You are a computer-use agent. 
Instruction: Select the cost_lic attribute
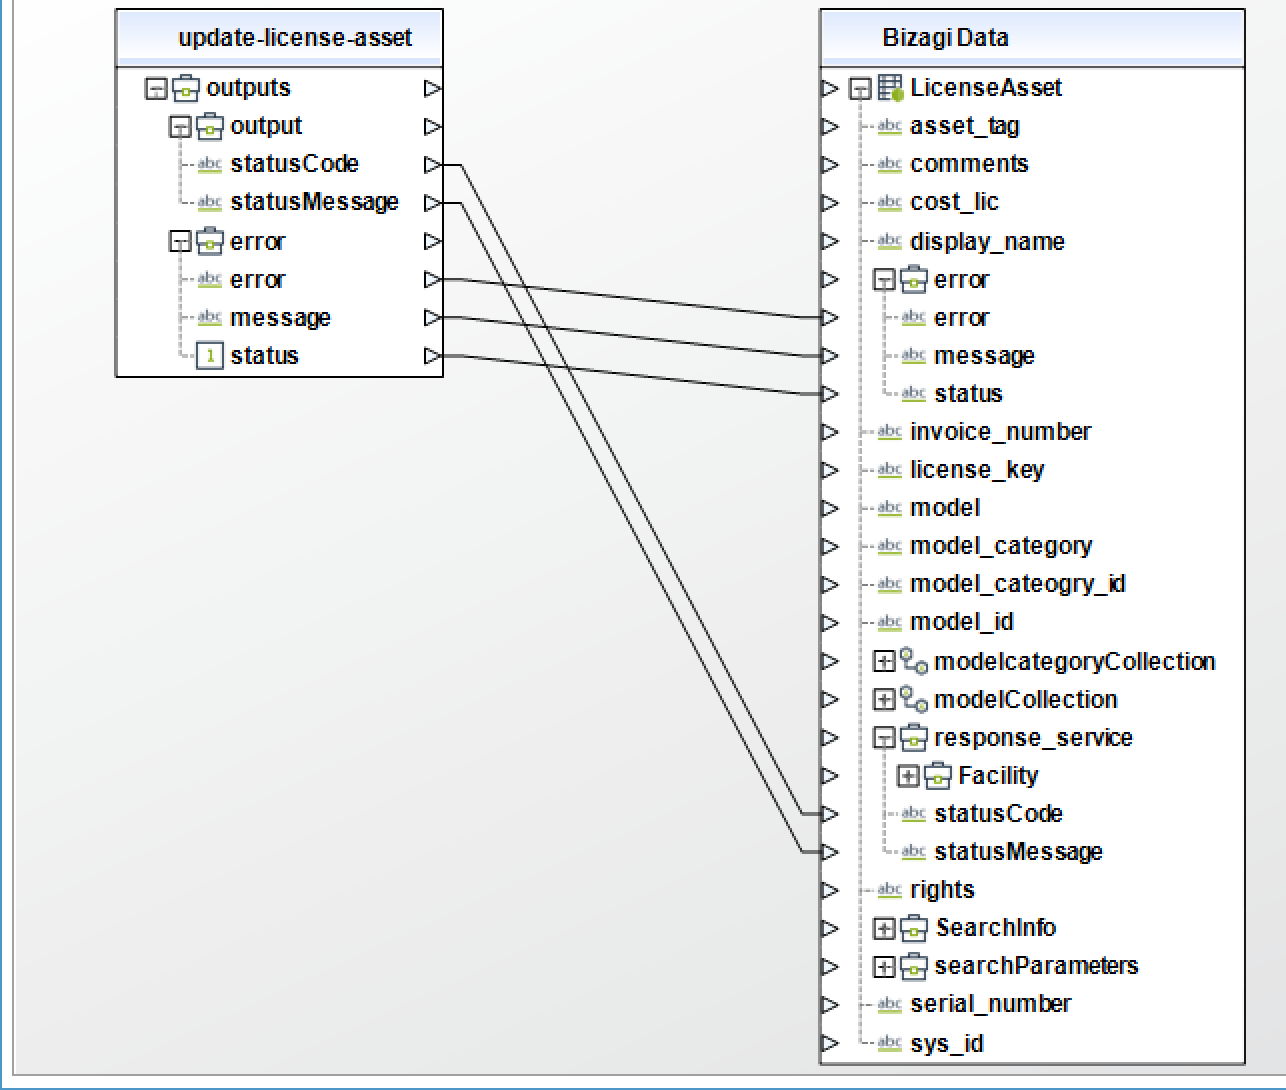(954, 203)
